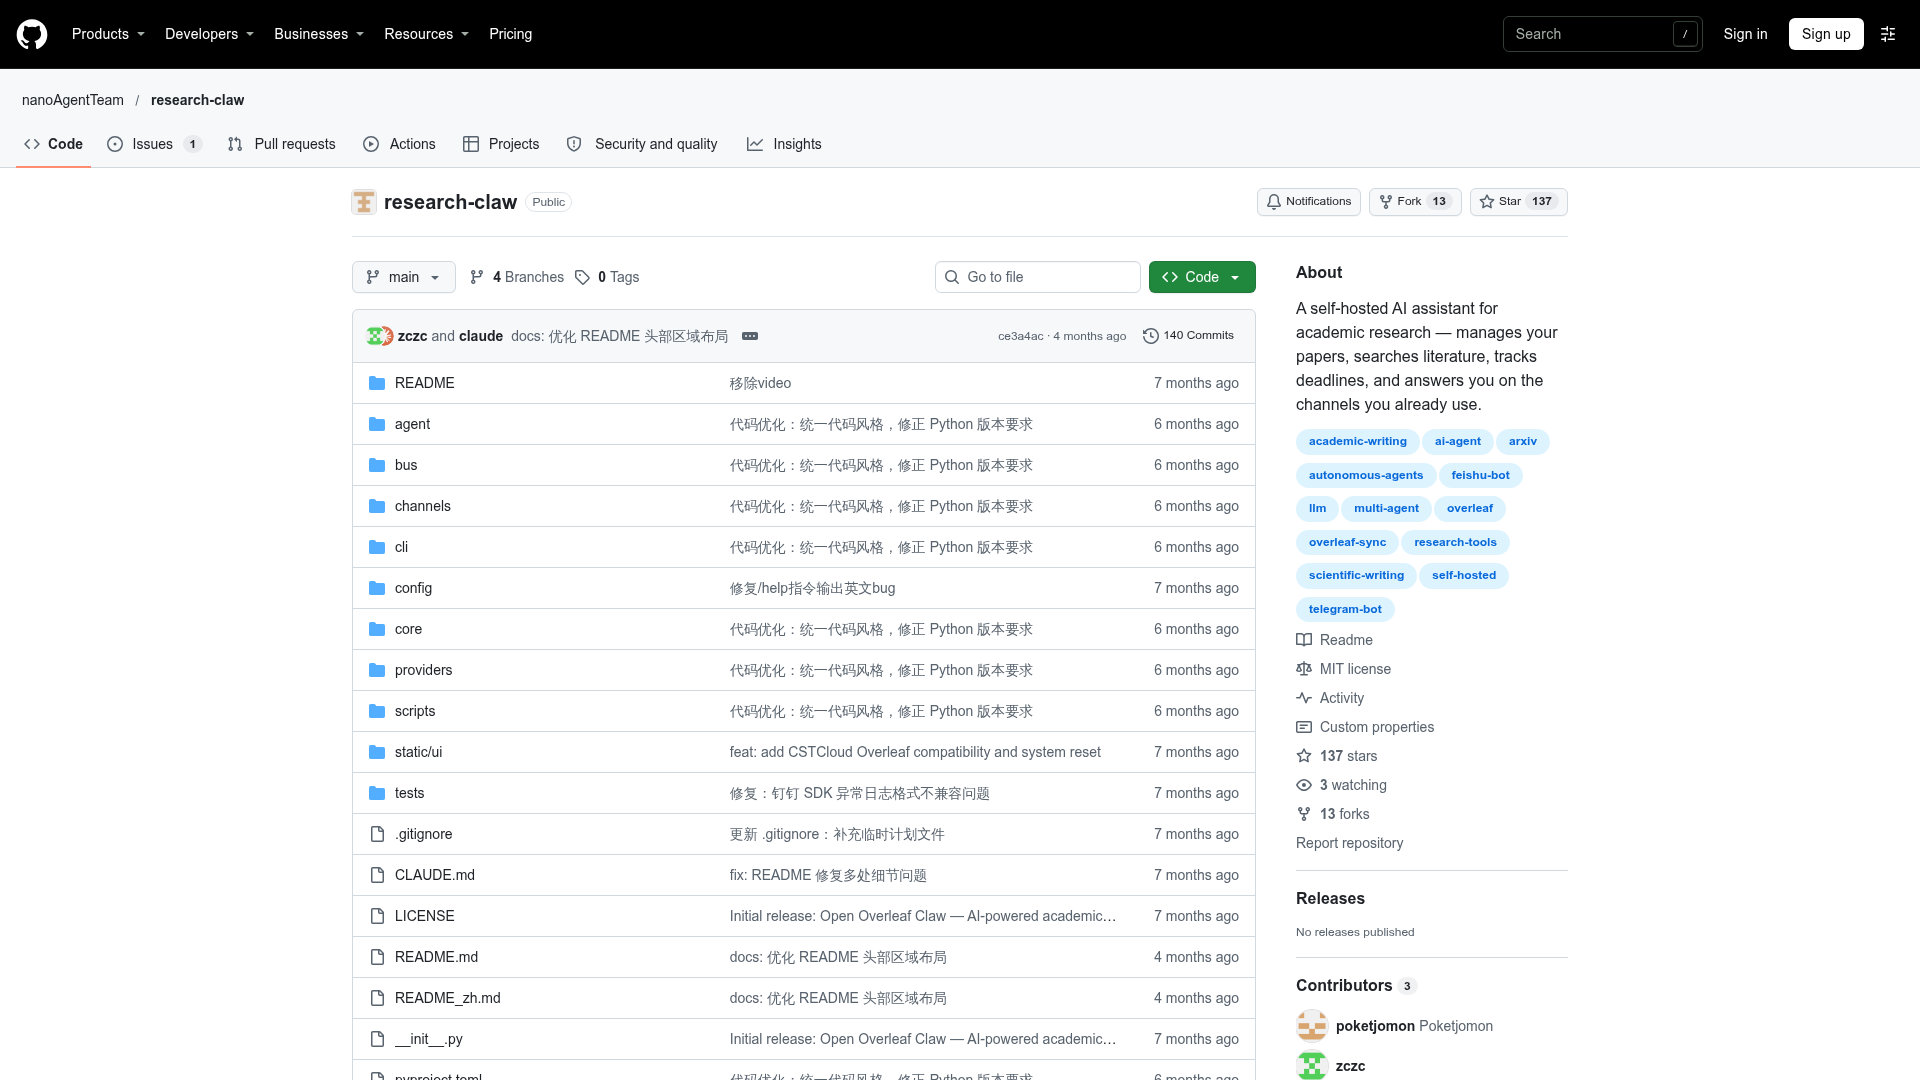This screenshot has height=1080, width=1920.
Task: Expand the green Code dropdown button
Action: (1202, 277)
